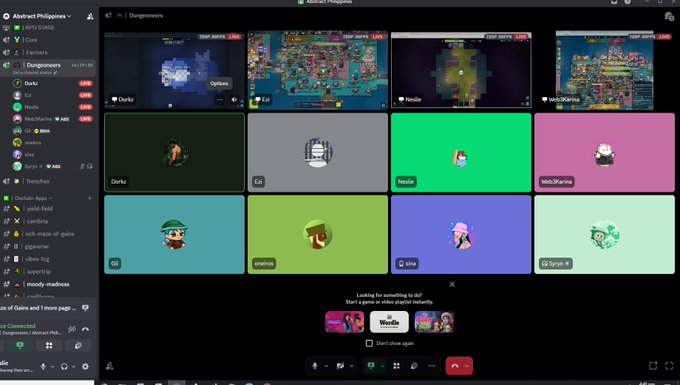Check the Don't show again box
The width and height of the screenshot is (680, 385).
pyautogui.click(x=369, y=343)
